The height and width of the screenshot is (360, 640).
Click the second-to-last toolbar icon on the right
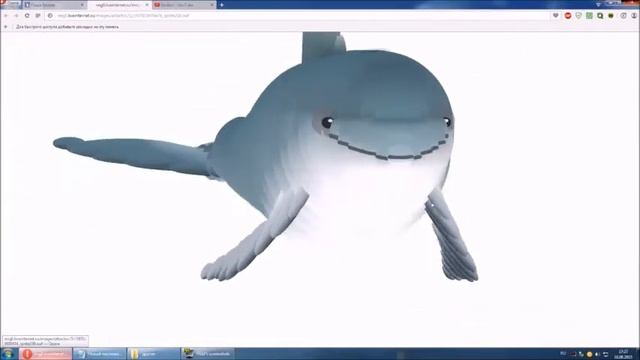point(623,16)
